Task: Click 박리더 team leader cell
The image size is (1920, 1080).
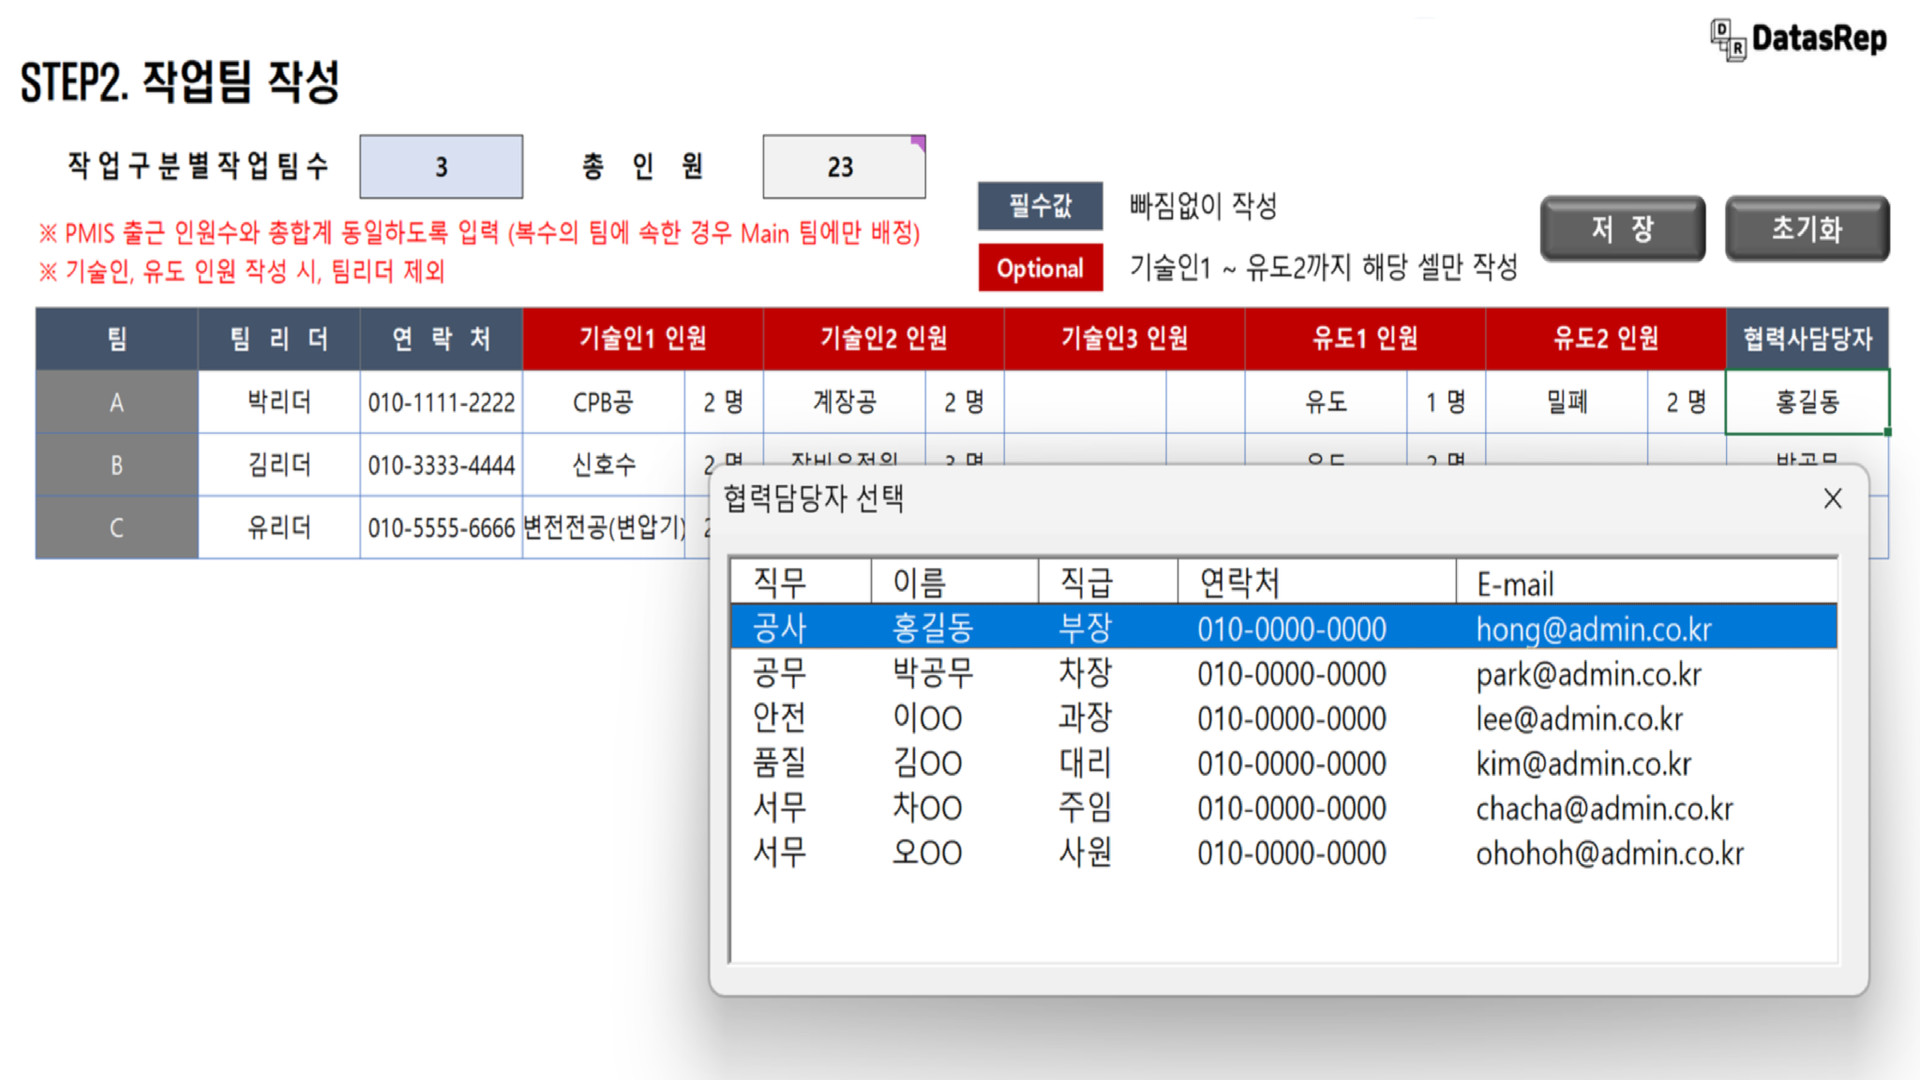Action: 278,402
